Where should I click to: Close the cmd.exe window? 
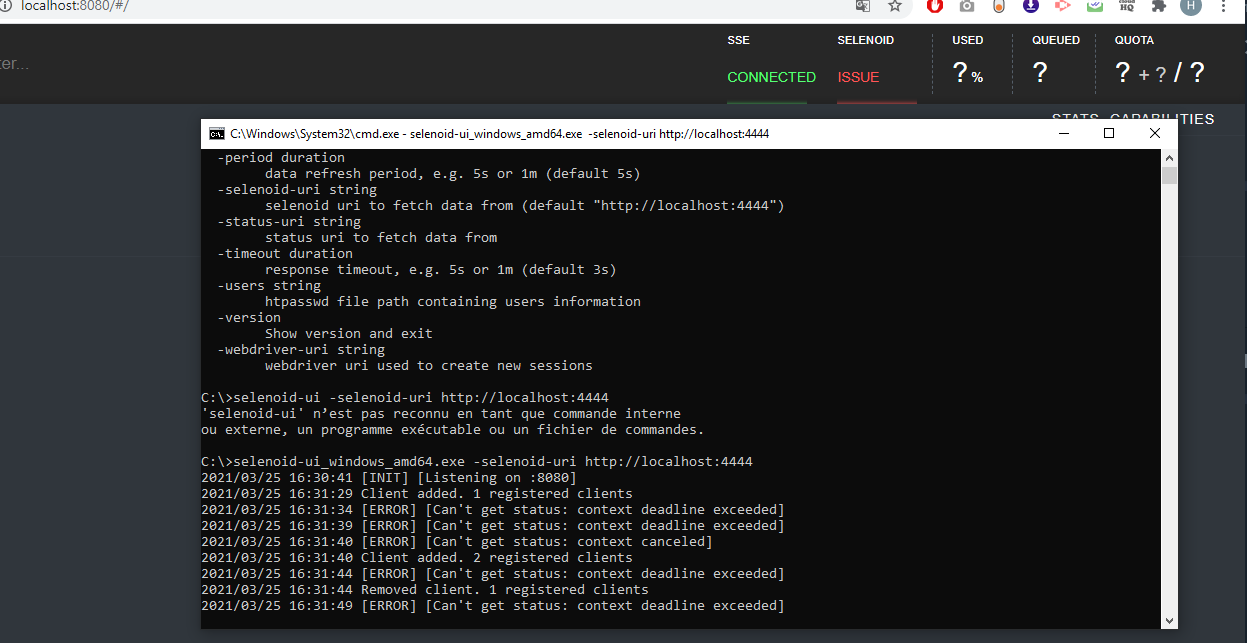pyautogui.click(x=1155, y=134)
